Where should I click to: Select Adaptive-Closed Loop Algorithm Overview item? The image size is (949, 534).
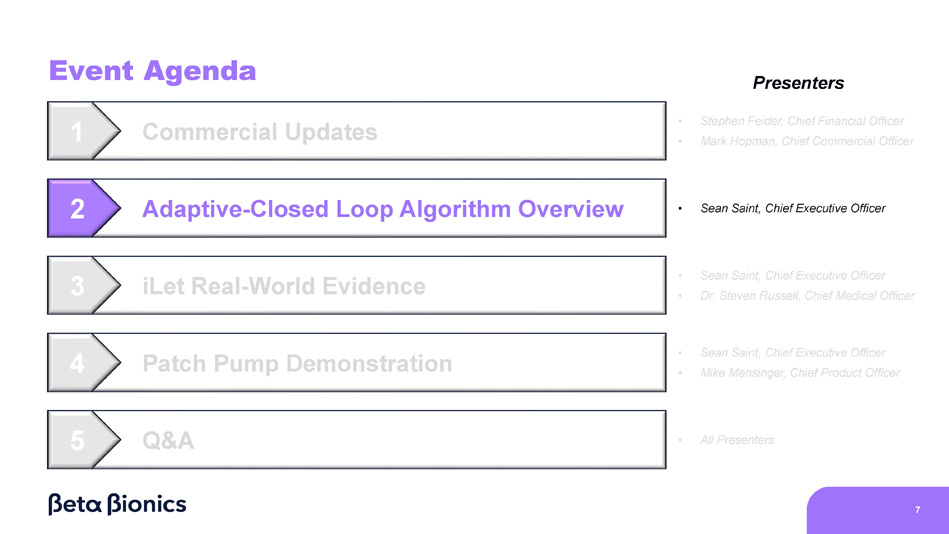(382, 209)
